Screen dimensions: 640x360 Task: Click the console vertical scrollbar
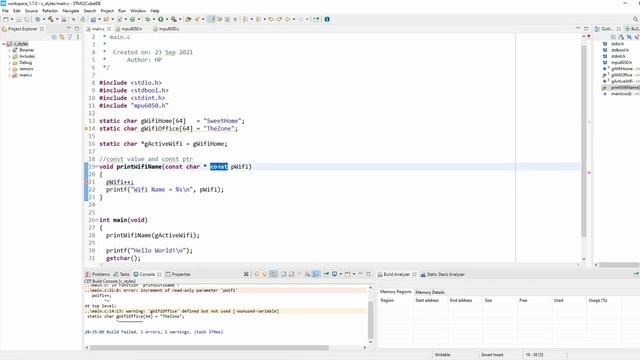tap(371, 320)
